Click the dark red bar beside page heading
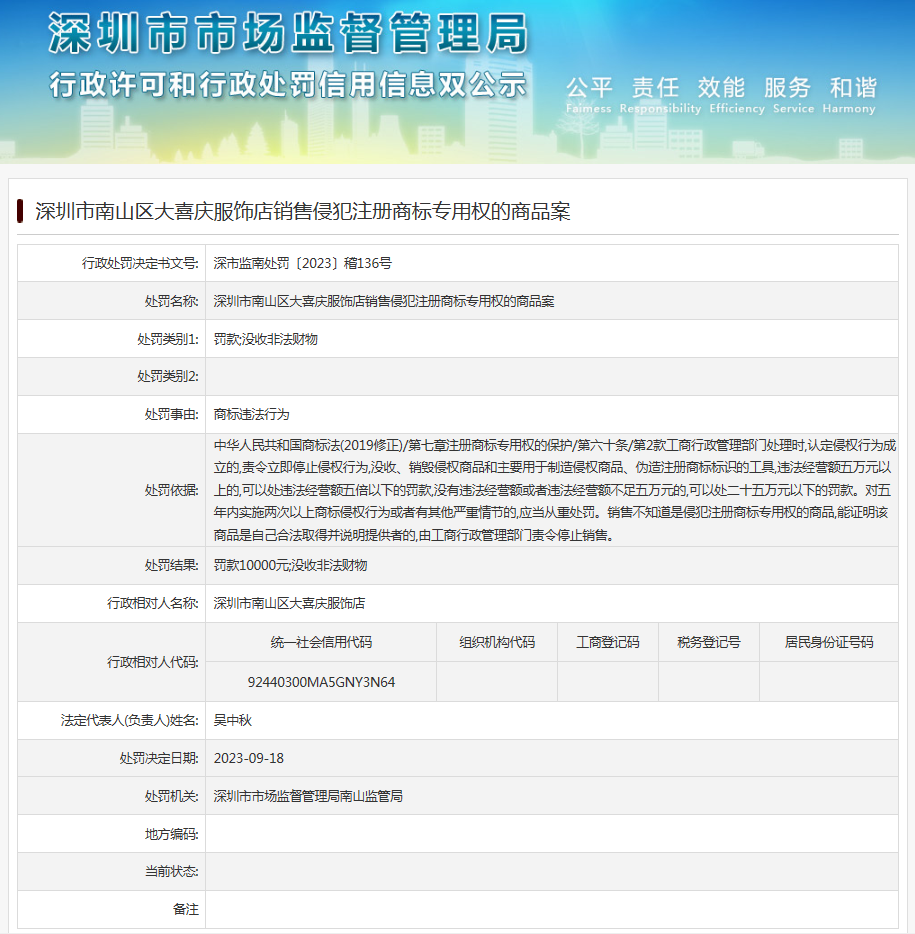 tap(20, 211)
